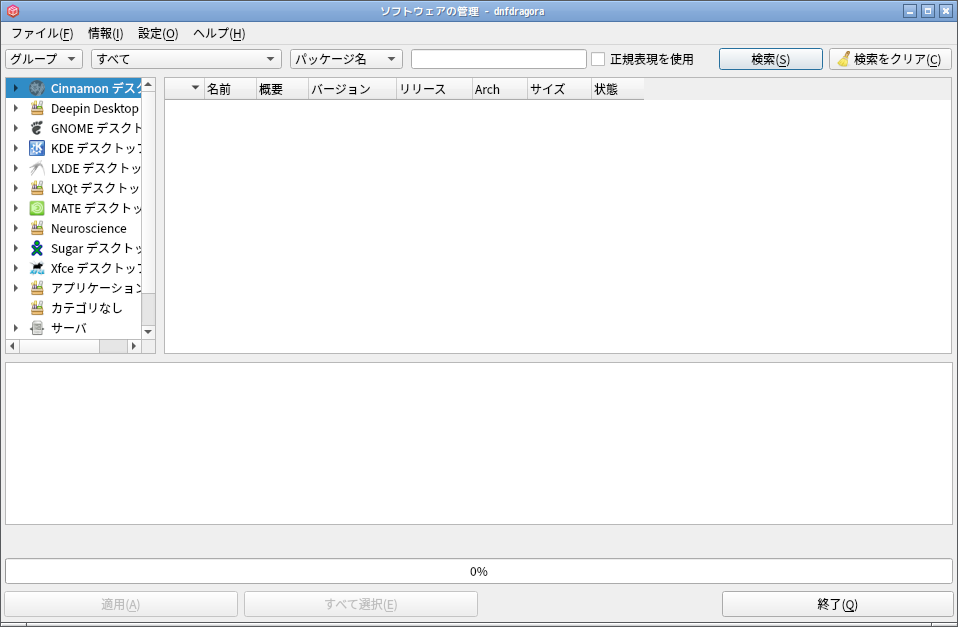Select the Neuroscience group row
Viewport: 958px width, 627px height.
click(74, 228)
